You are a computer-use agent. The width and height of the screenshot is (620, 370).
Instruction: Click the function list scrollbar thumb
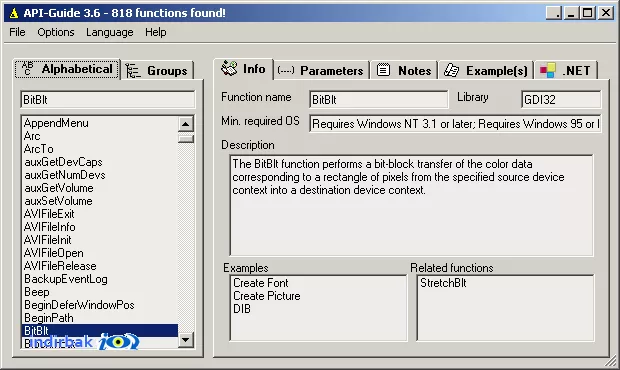185,139
